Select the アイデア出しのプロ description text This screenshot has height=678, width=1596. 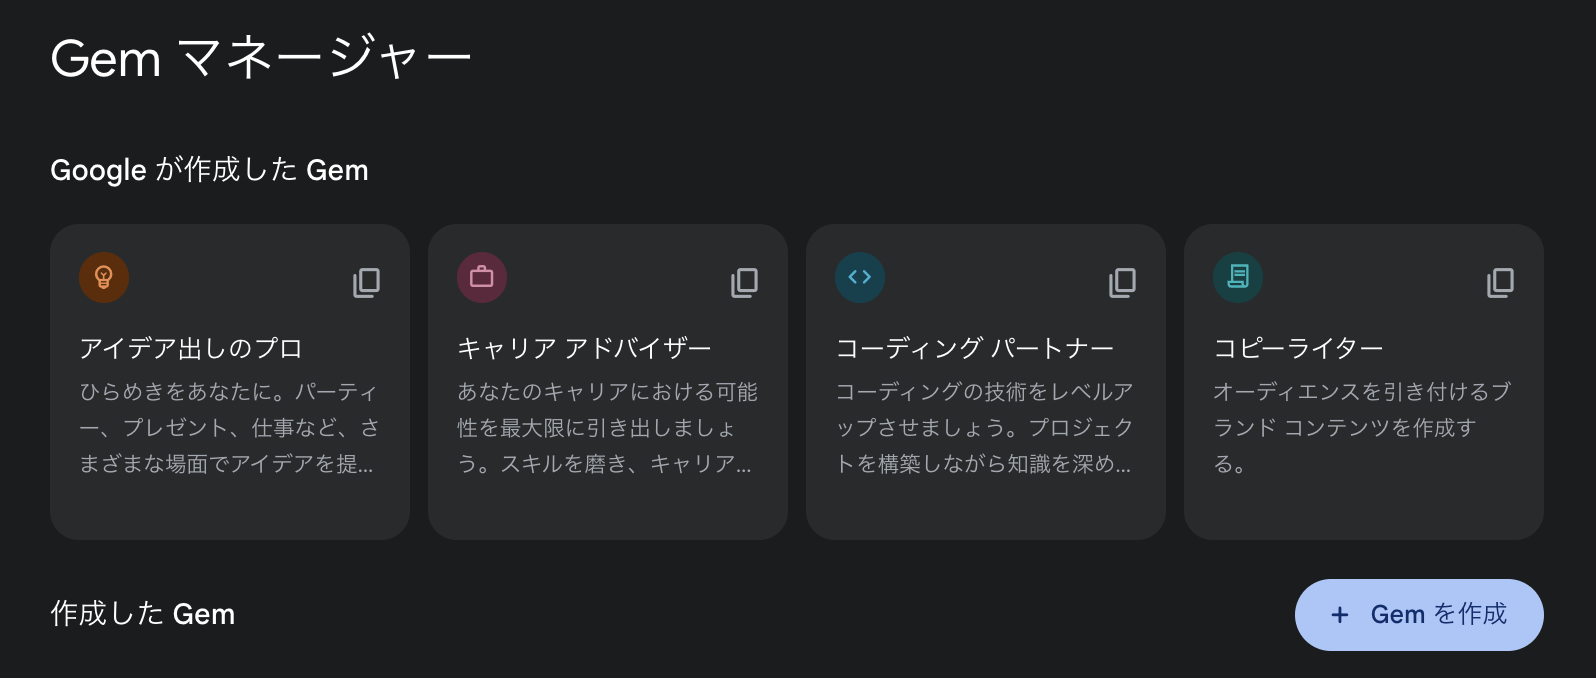[x=230, y=428]
